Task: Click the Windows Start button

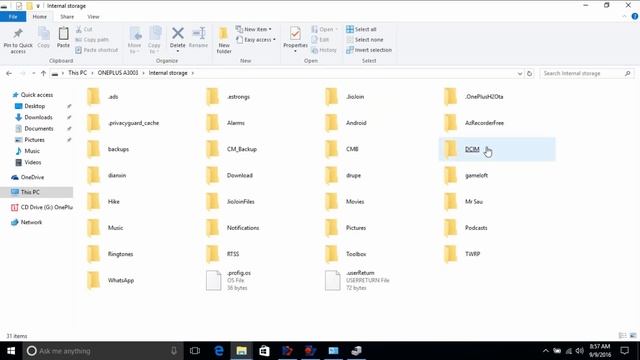Action: 11,351
